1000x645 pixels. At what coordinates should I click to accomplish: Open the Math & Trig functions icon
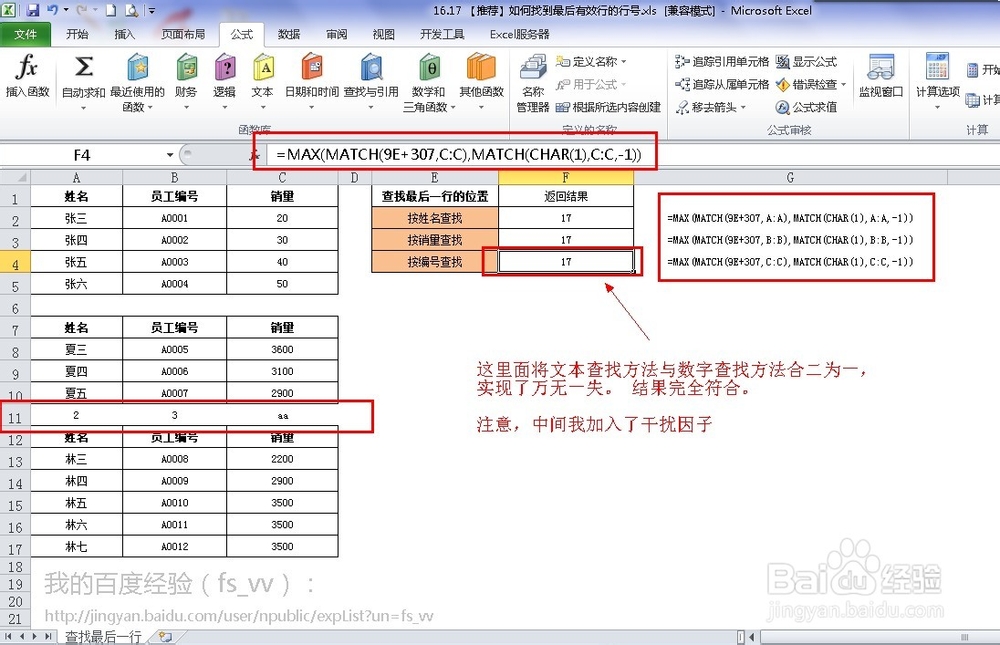[x=429, y=68]
